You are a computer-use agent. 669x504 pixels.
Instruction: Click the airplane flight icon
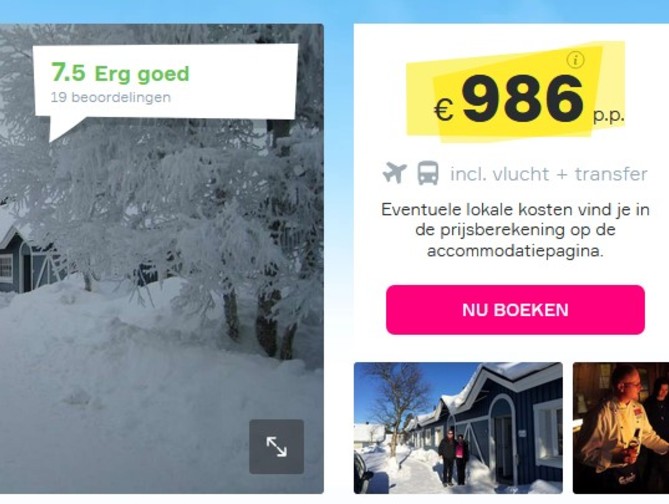394,173
